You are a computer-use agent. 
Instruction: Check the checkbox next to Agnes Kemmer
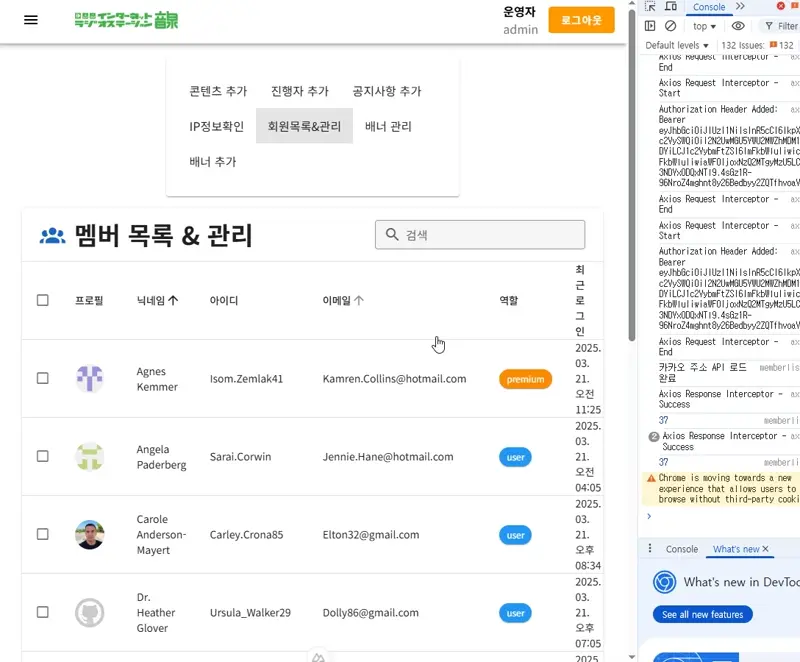(42, 379)
